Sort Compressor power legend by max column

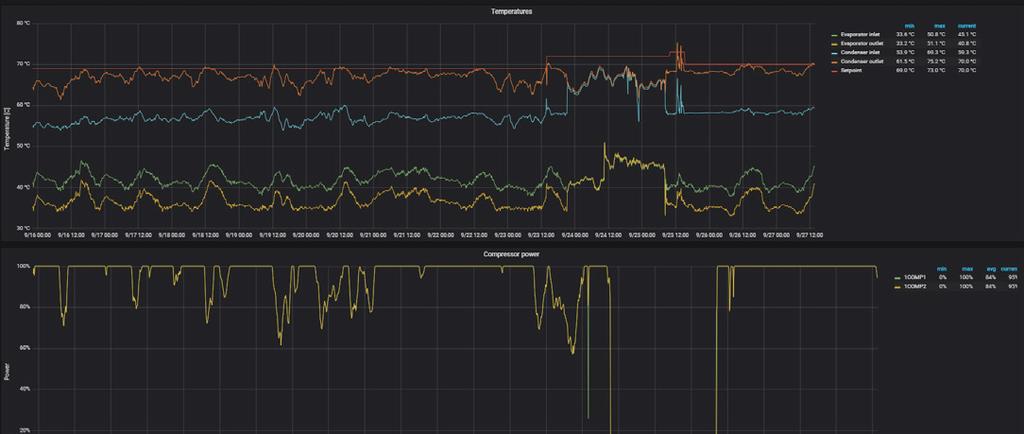click(967, 269)
